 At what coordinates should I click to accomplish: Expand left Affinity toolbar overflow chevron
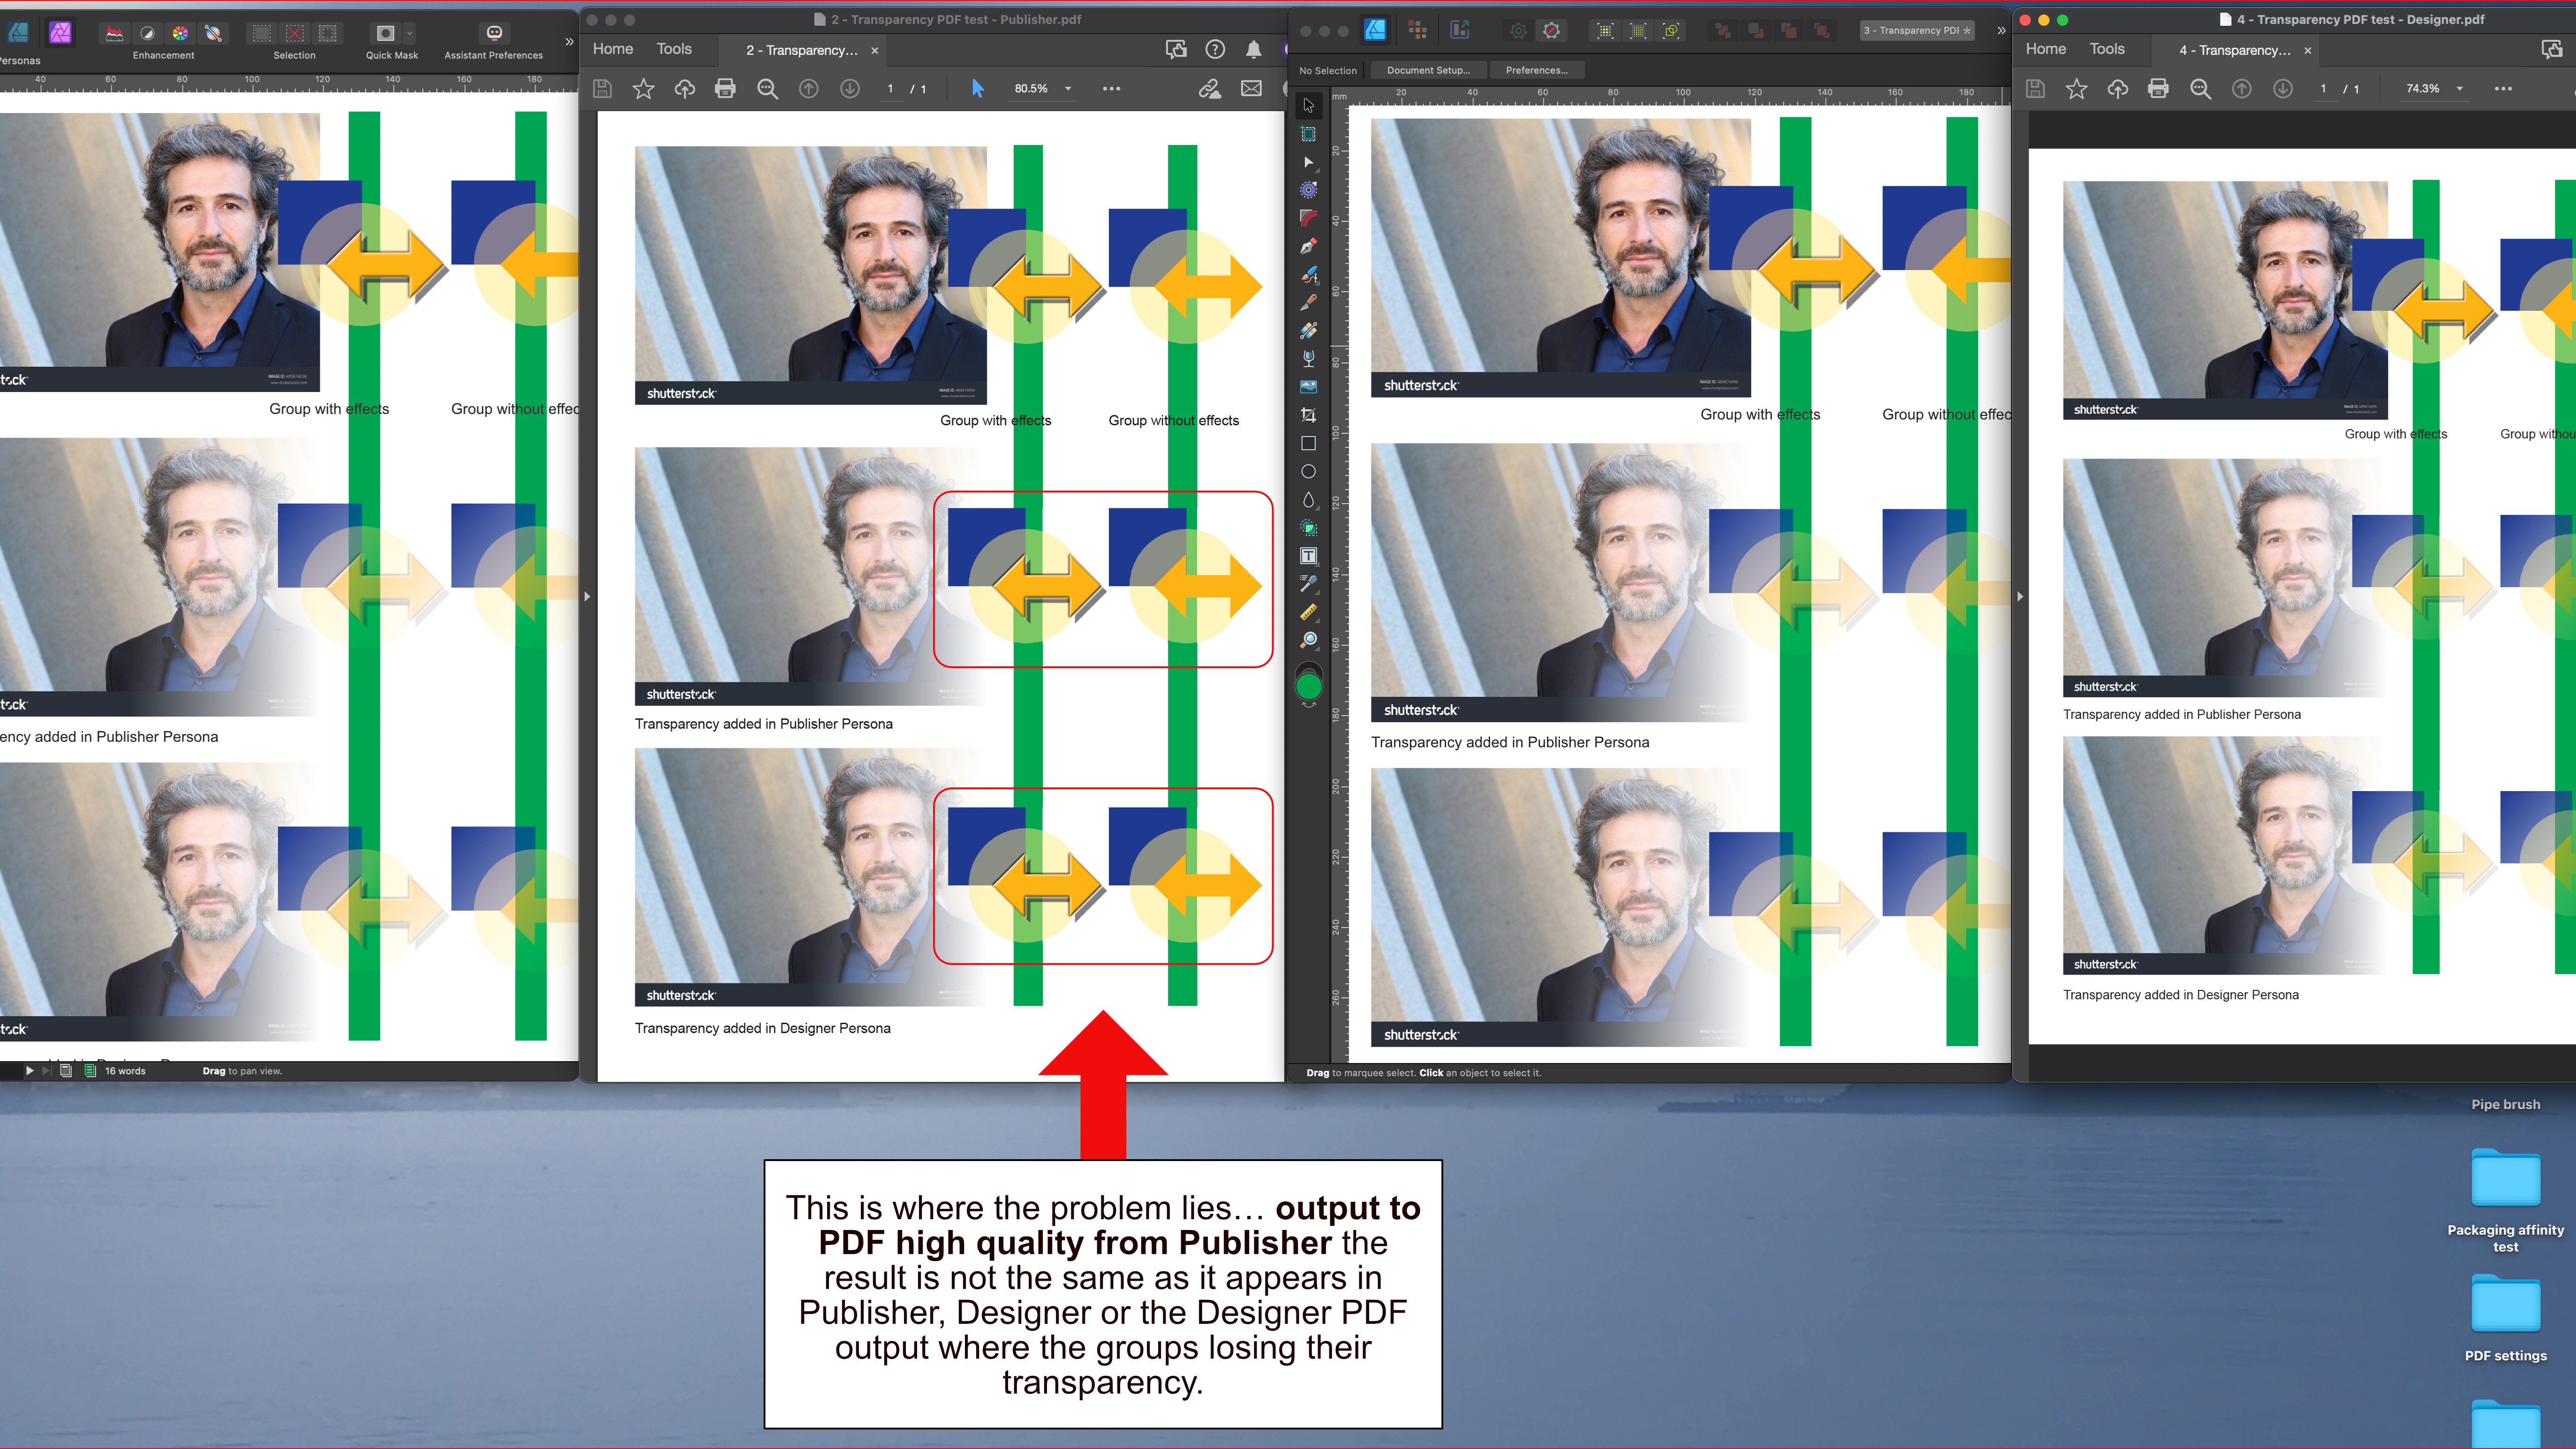click(x=569, y=42)
